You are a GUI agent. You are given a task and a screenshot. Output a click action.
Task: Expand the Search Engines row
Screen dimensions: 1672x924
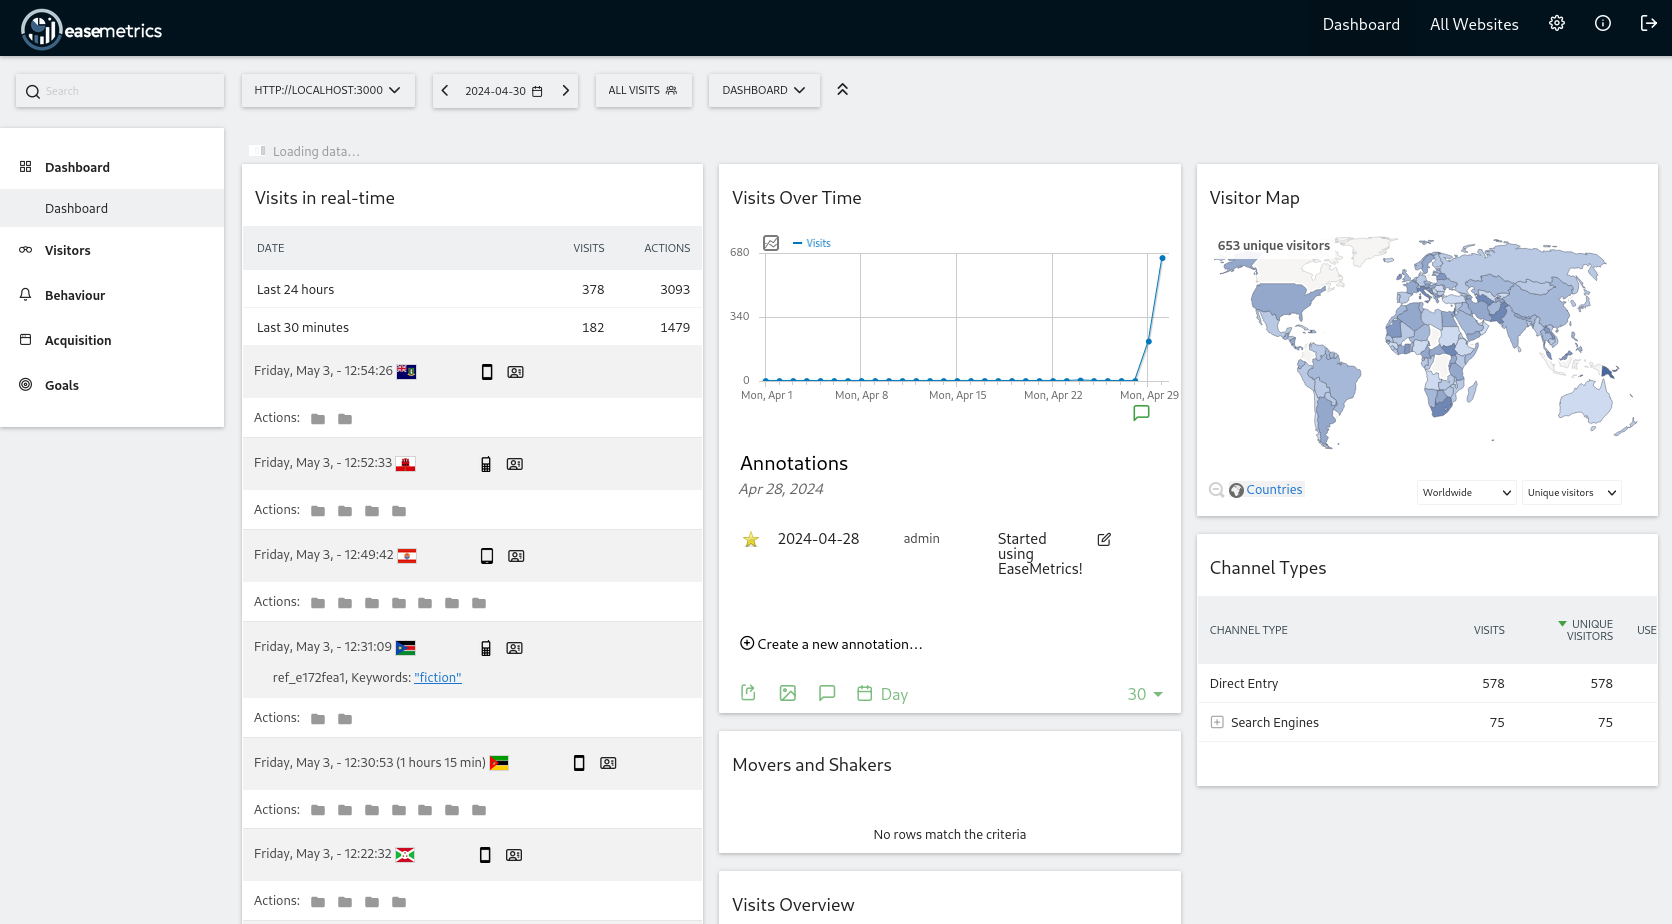pos(1217,722)
